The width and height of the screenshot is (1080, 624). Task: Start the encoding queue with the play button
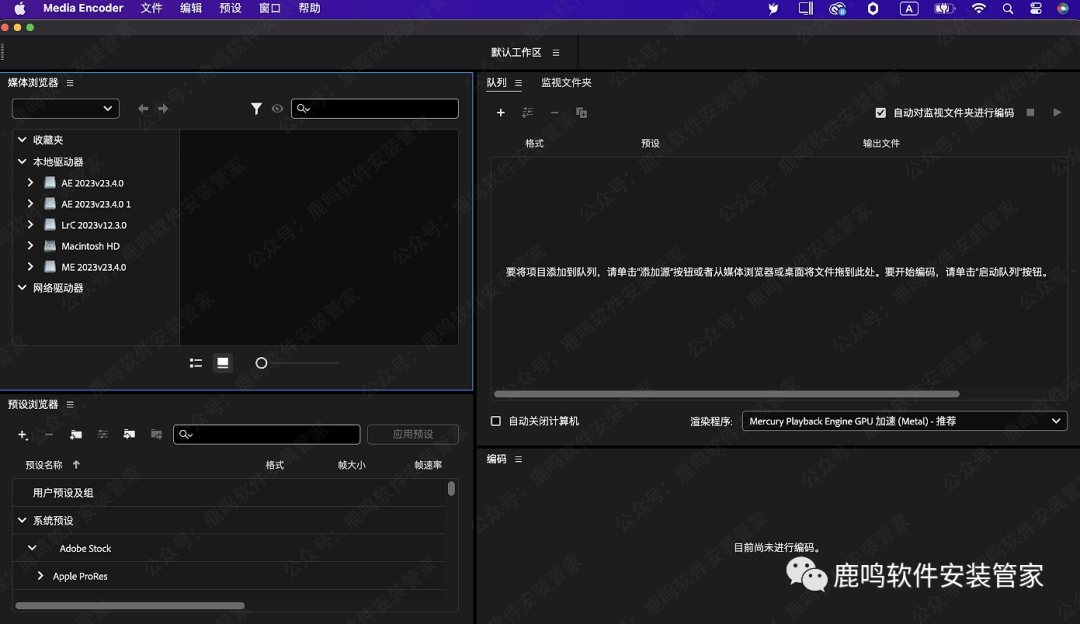(x=1057, y=112)
